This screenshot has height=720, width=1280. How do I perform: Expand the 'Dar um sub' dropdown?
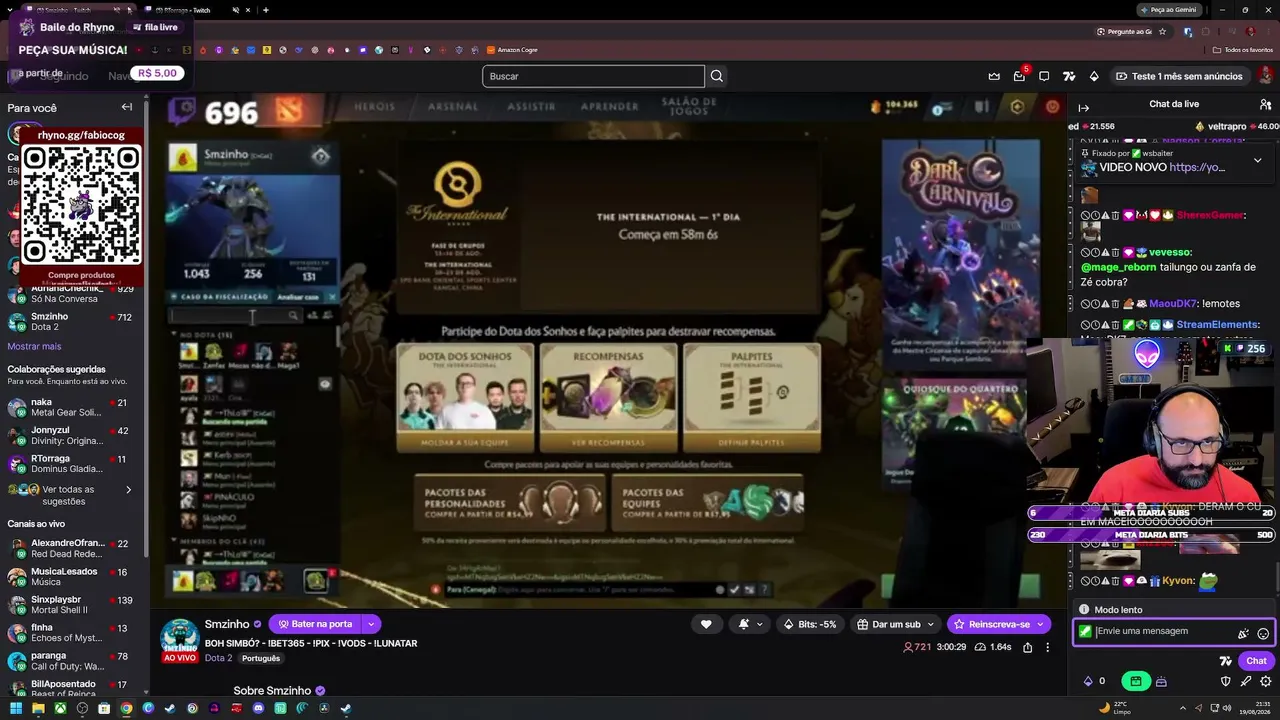click(x=930, y=624)
